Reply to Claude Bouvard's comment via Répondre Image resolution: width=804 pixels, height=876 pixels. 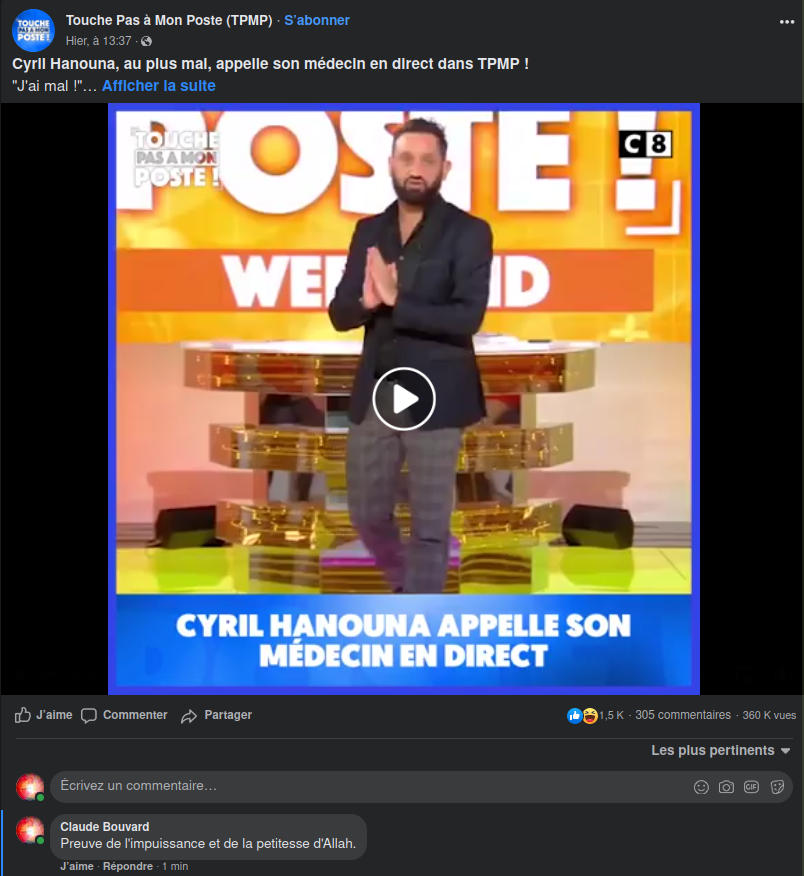[x=128, y=866]
